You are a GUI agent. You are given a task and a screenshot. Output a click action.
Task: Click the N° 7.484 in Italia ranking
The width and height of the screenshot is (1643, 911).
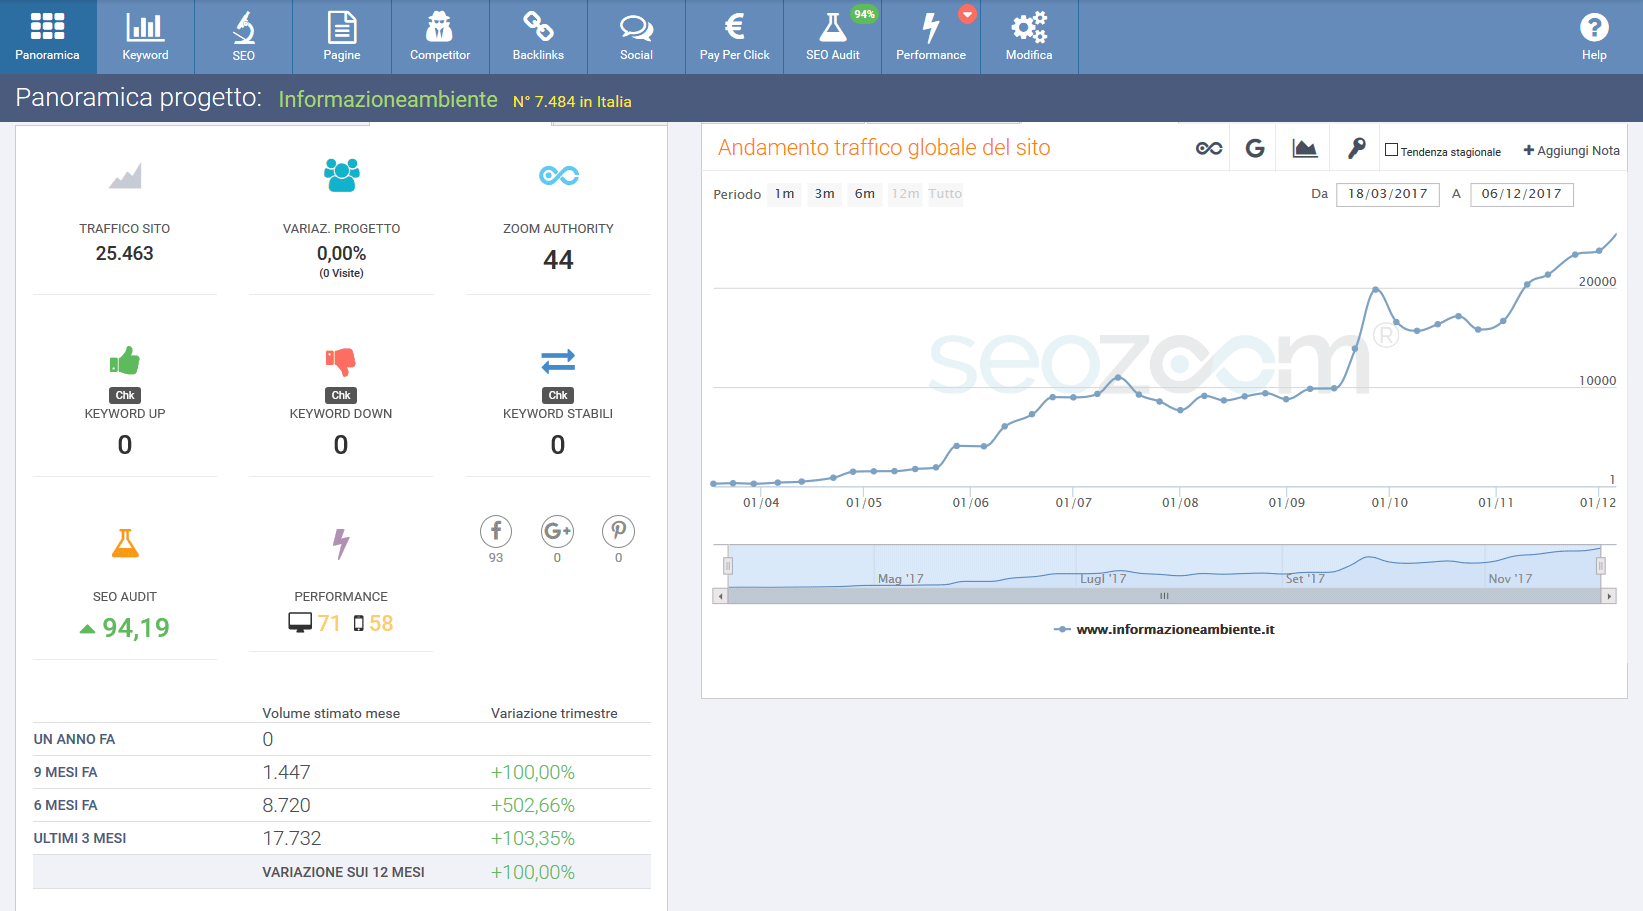(572, 101)
